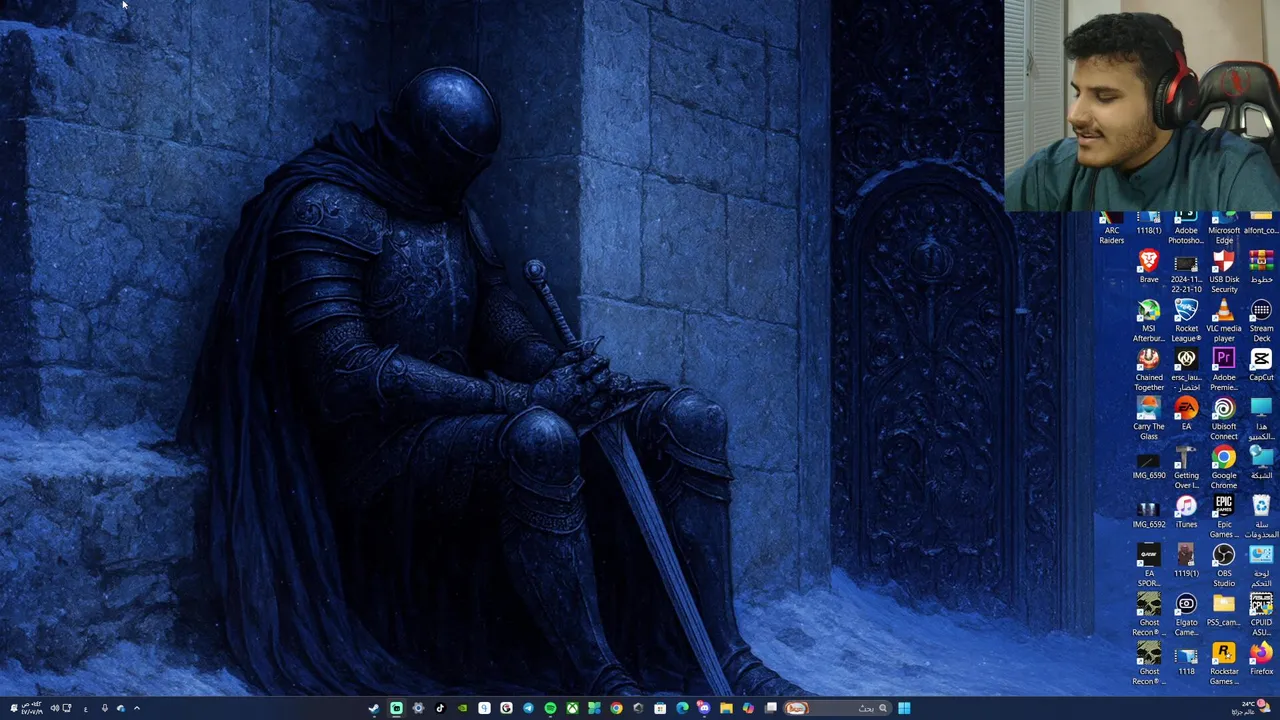The width and height of the screenshot is (1280, 720).
Task: Select the WinRAR archive named خطوط
Action: 1261,267
